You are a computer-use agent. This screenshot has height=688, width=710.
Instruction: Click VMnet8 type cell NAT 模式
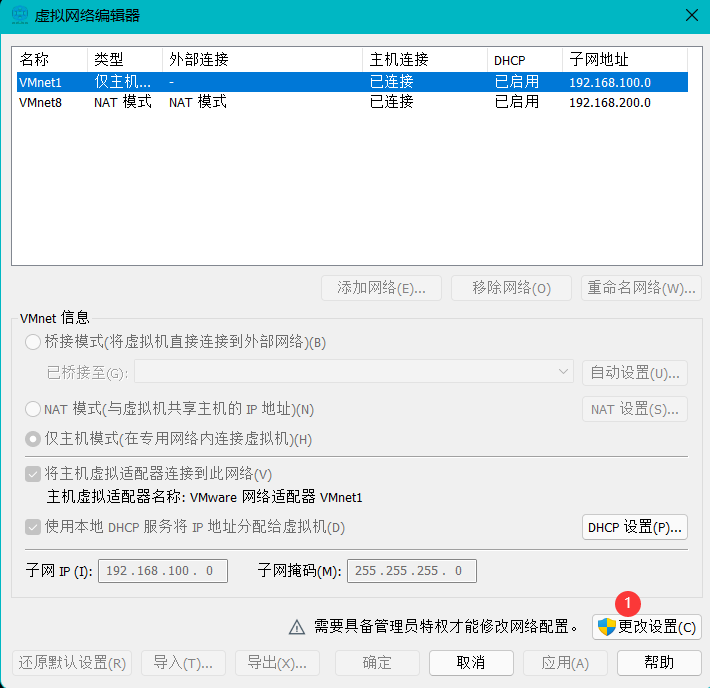pyautogui.click(x=123, y=102)
